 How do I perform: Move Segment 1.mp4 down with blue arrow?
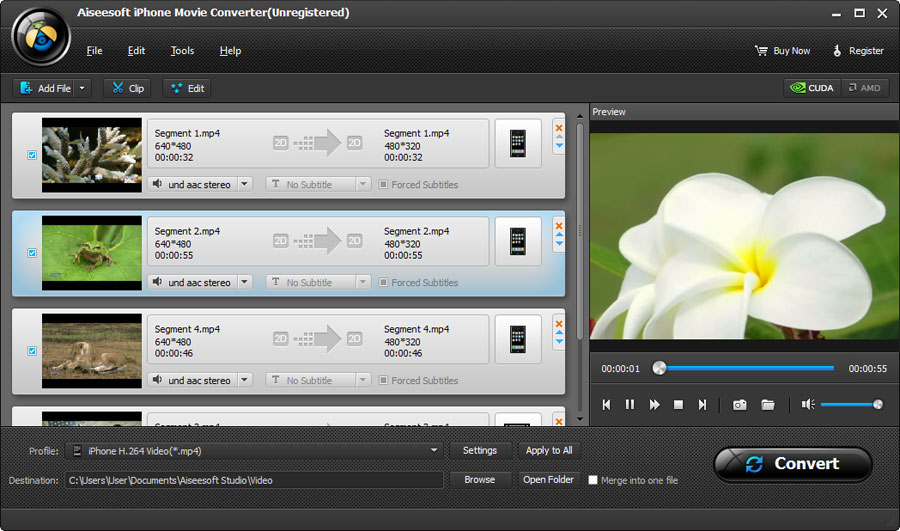tap(559, 146)
